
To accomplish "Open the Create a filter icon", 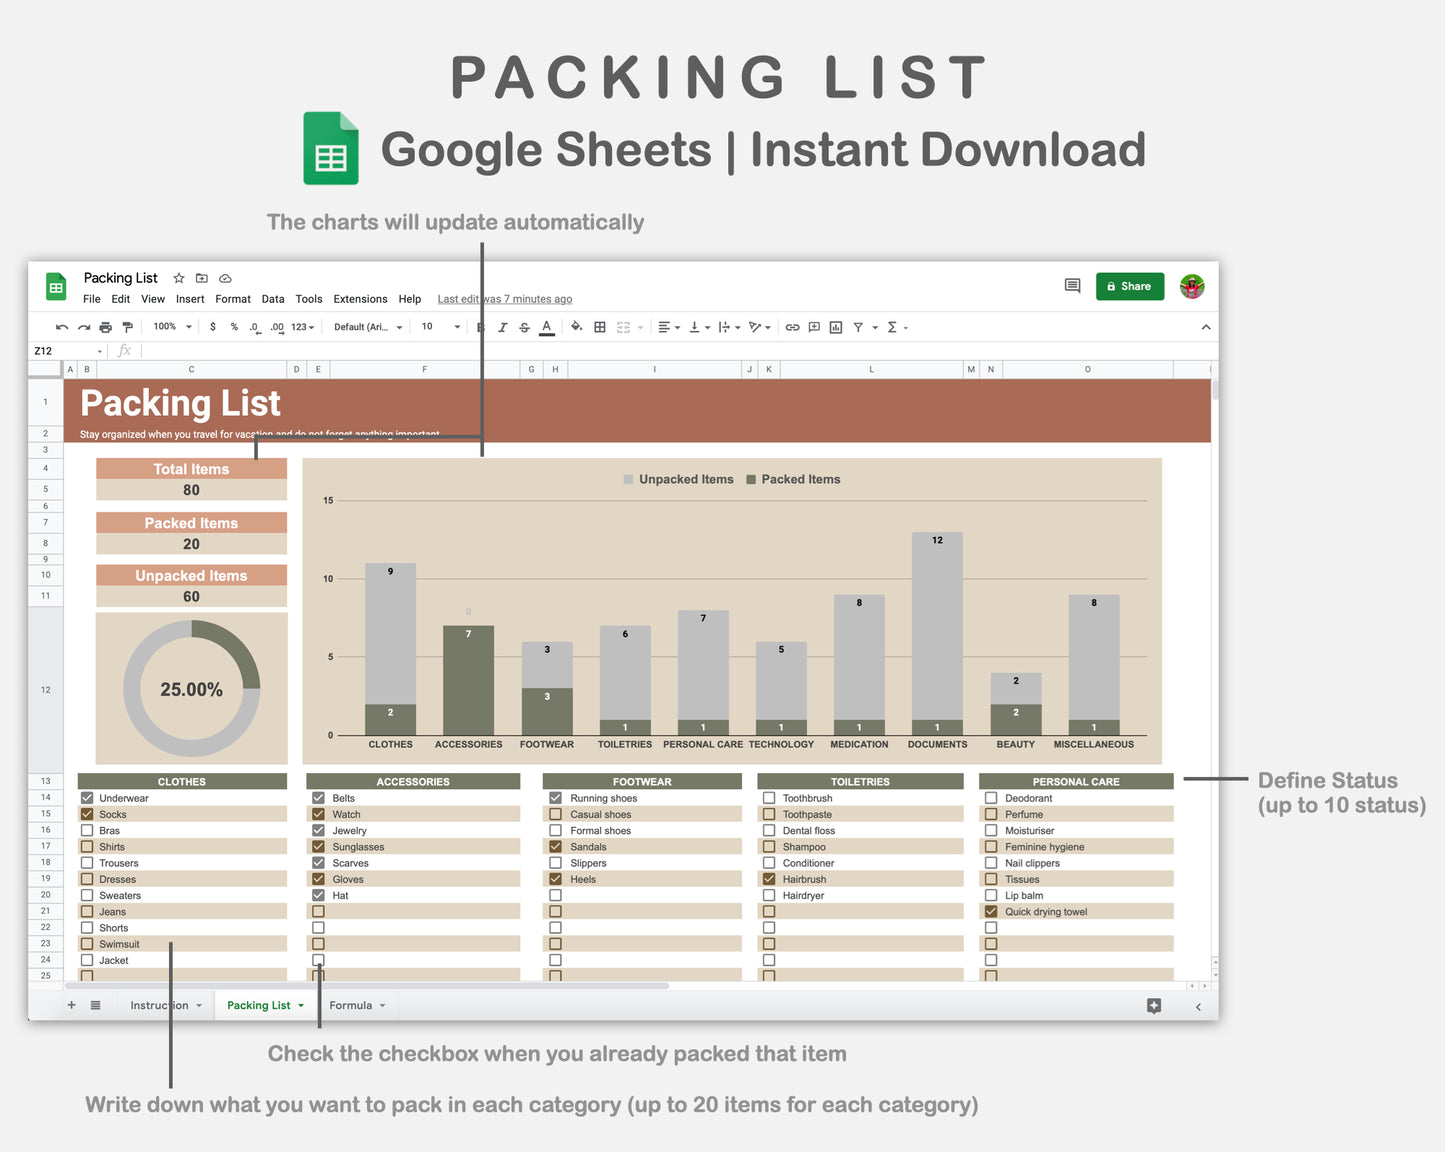I will [x=858, y=326].
